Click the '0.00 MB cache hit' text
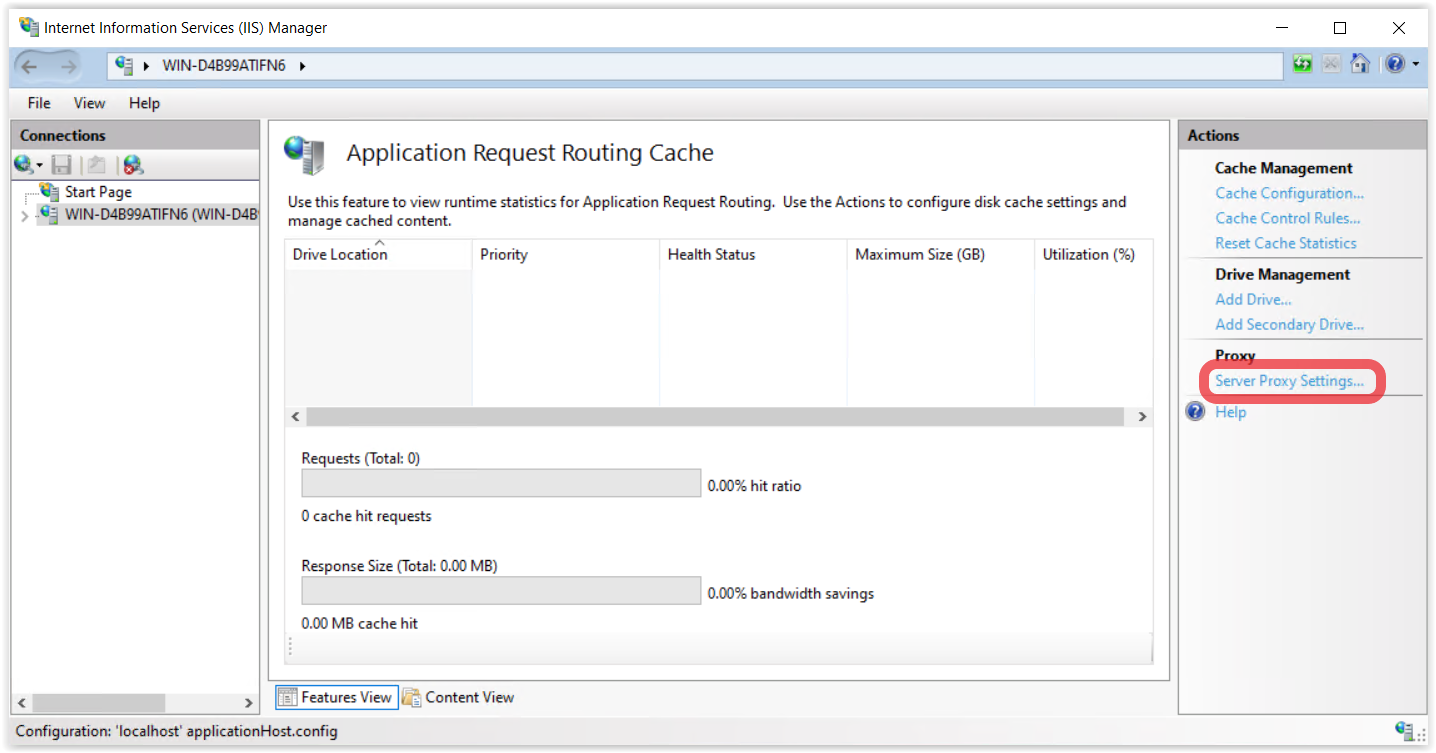Viewport: 1436px width, 753px height. (360, 623)
